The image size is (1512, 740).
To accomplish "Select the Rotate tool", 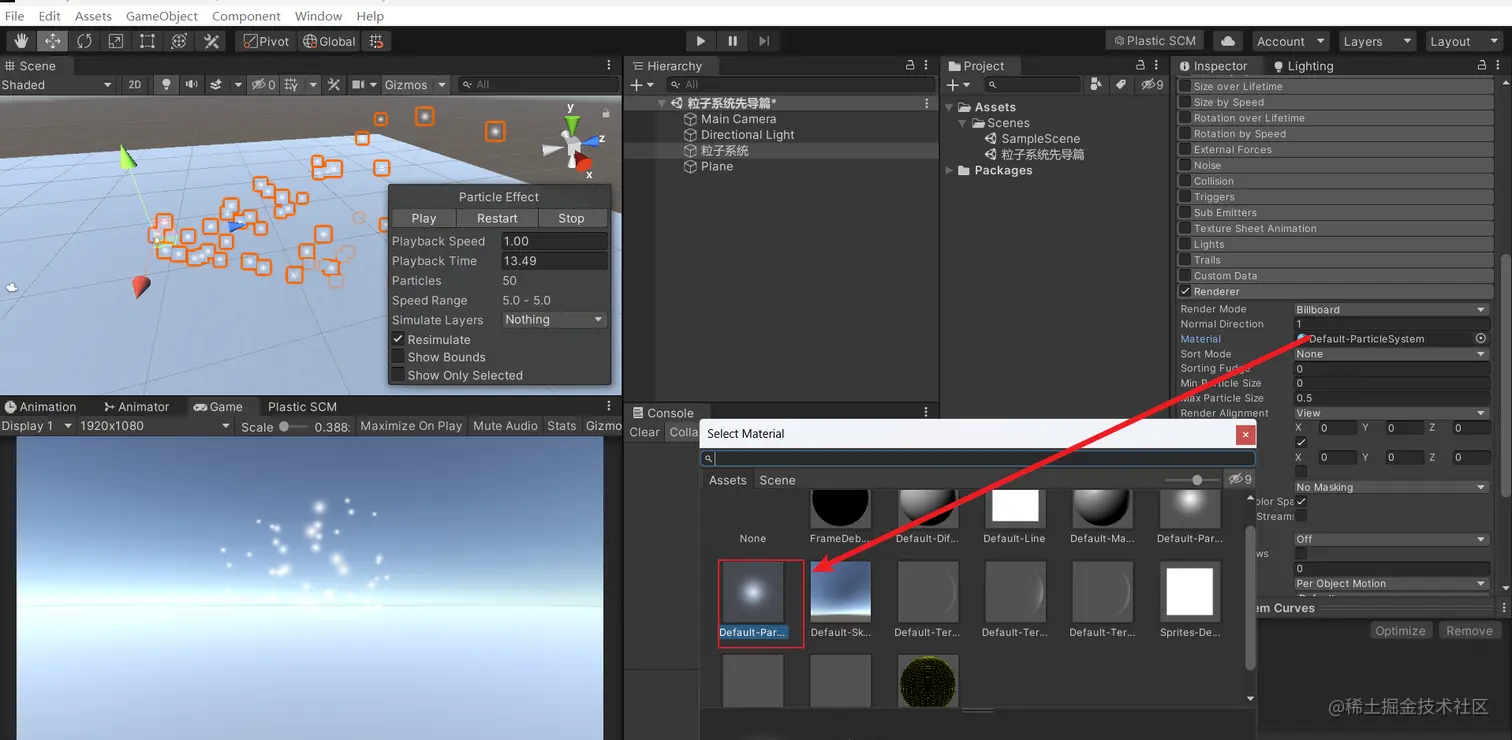I will point(84,41).
